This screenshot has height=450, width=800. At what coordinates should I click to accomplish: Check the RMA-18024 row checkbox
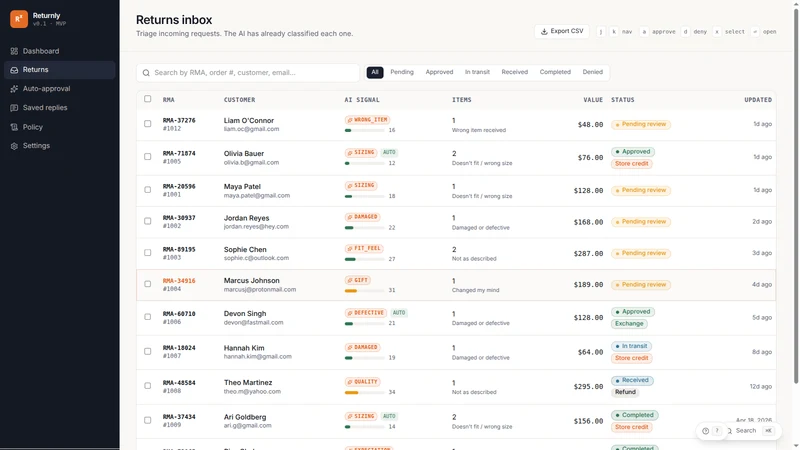(147, 352)
